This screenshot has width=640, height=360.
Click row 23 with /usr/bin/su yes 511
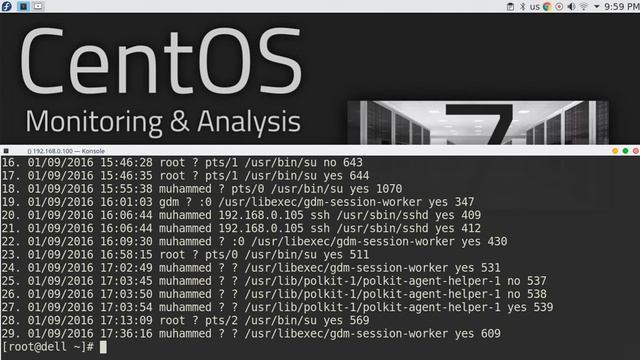185,254
